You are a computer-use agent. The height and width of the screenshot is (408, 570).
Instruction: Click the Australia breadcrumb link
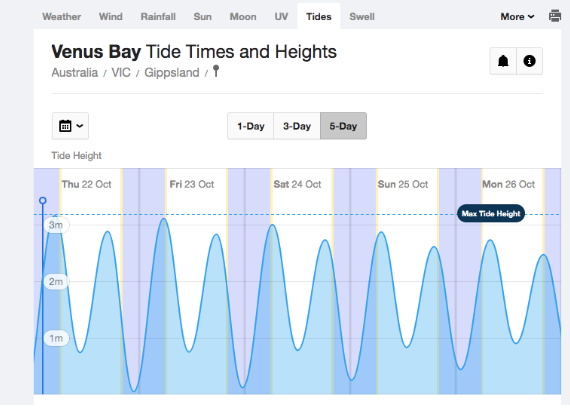click(75, 73)
